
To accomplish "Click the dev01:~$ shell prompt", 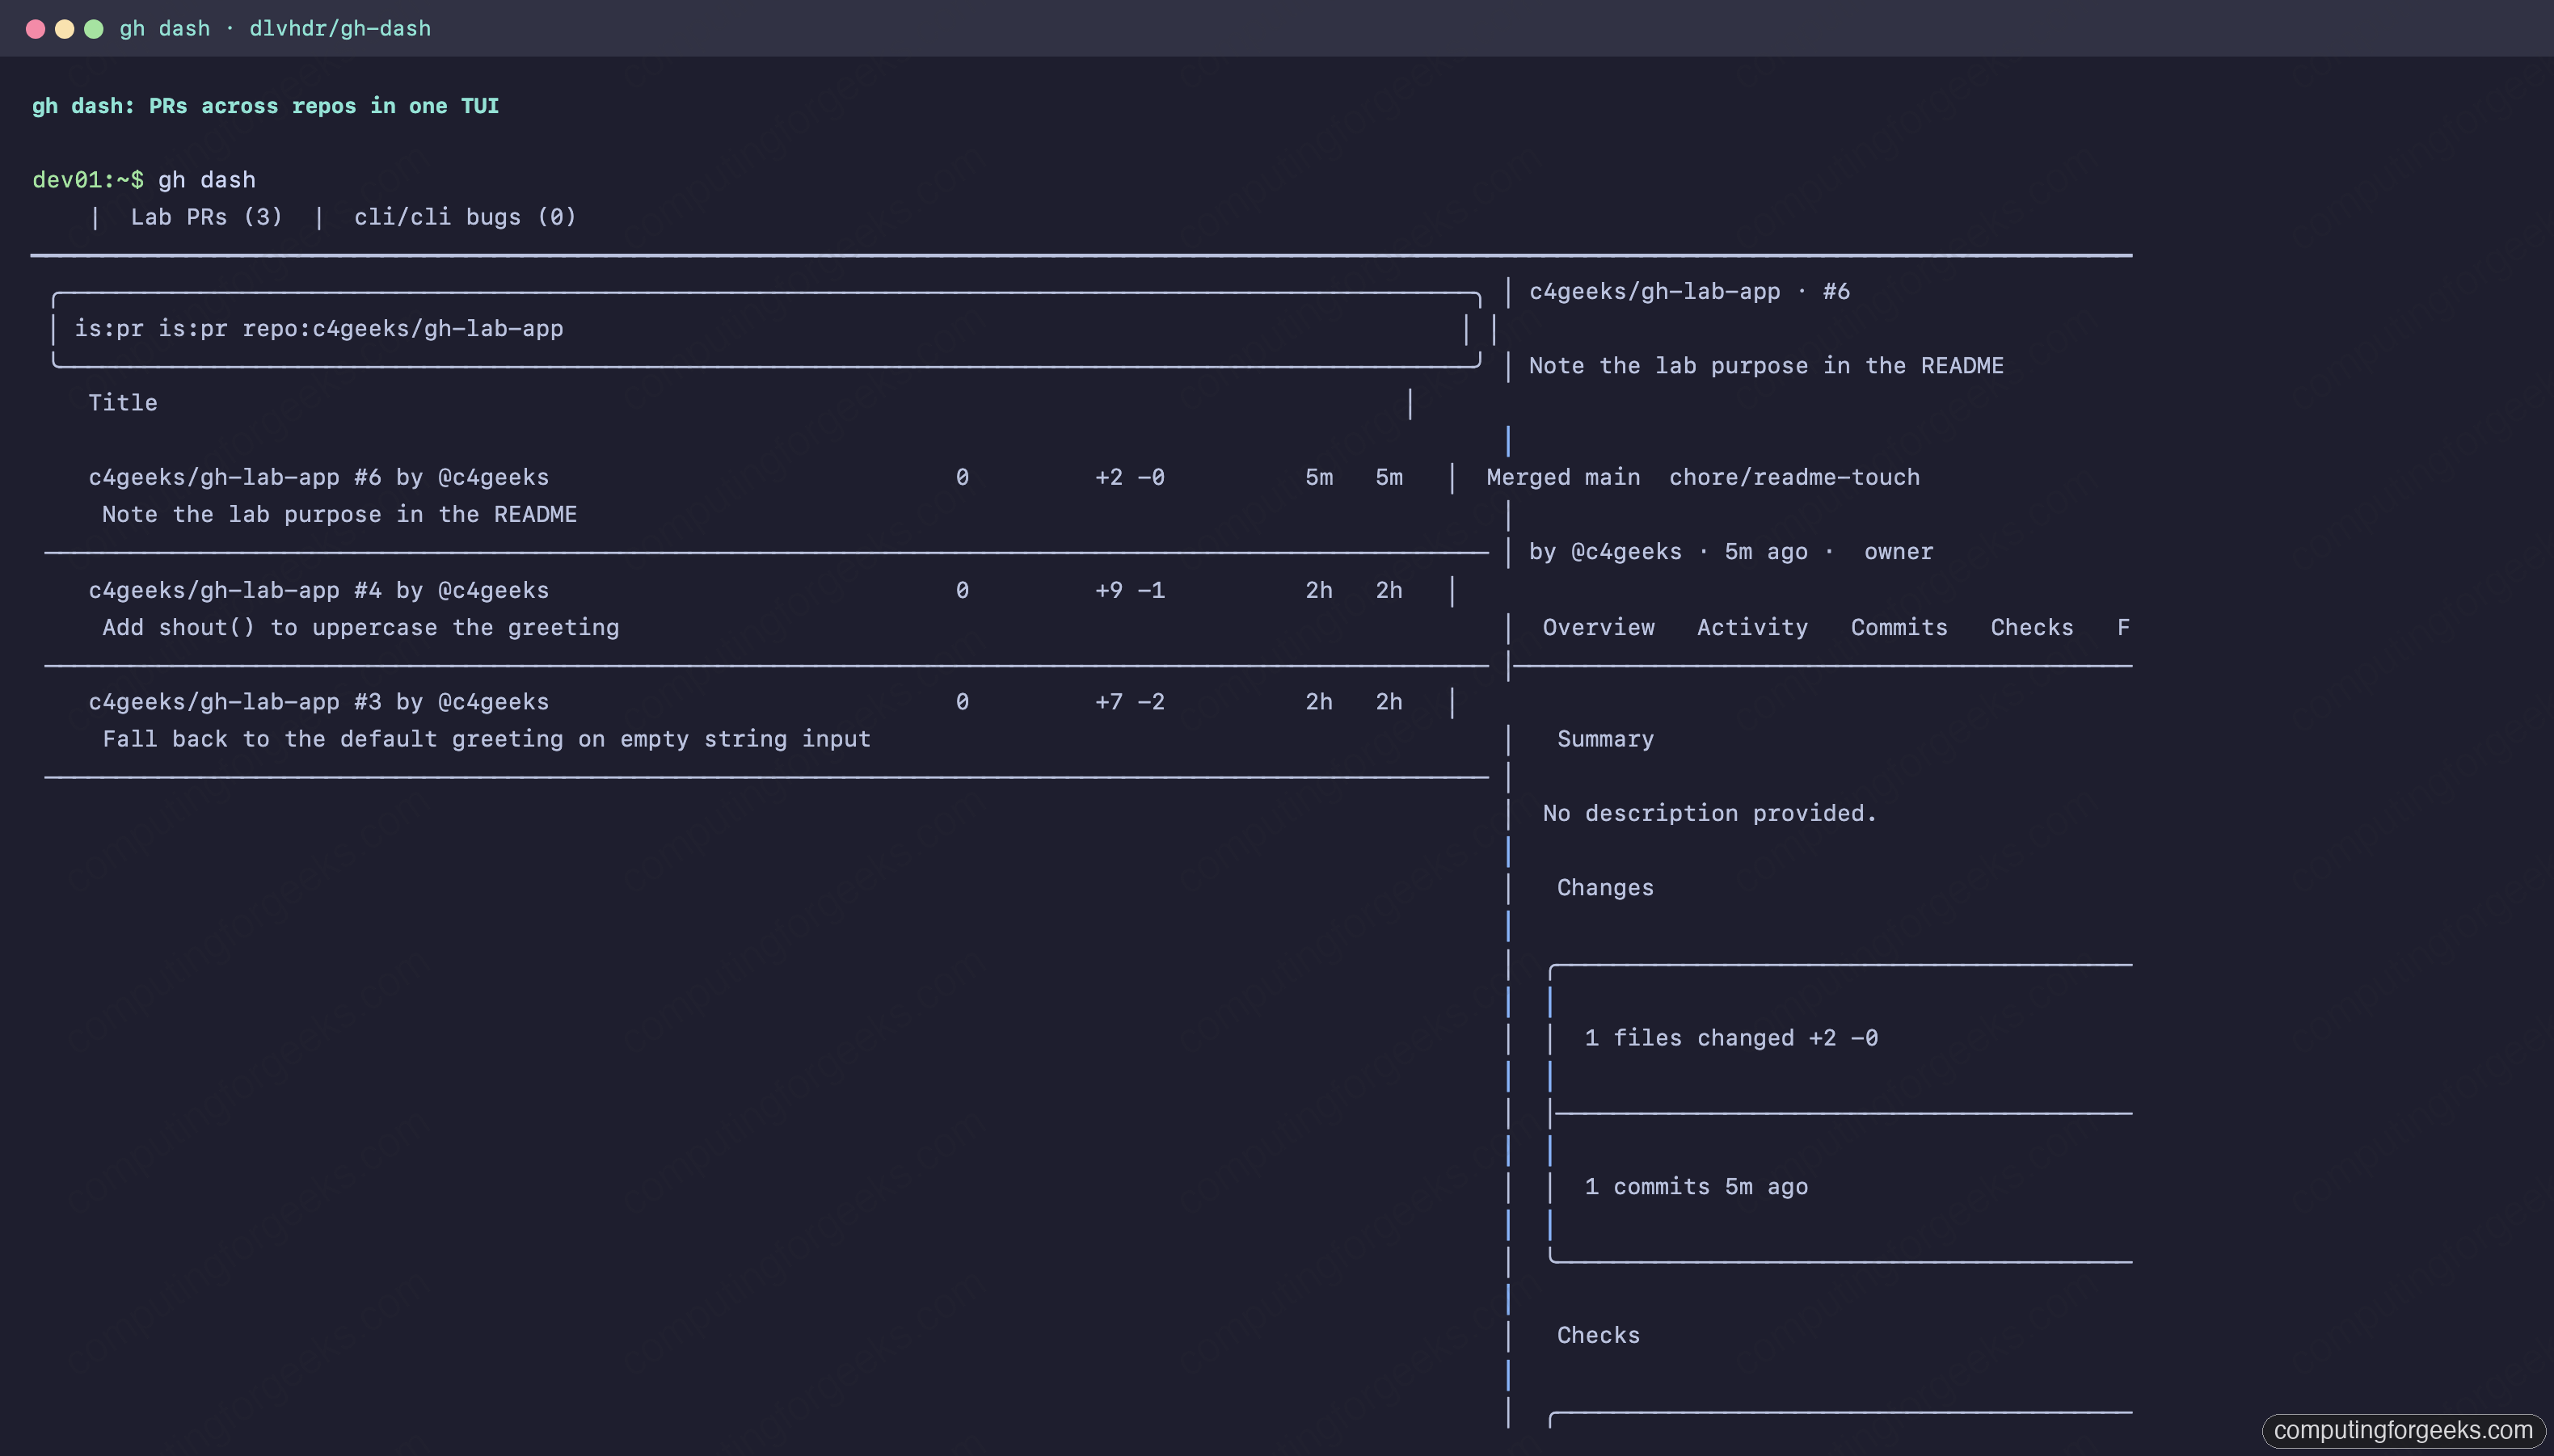I will pyautogui.click(x=88, y=180).
